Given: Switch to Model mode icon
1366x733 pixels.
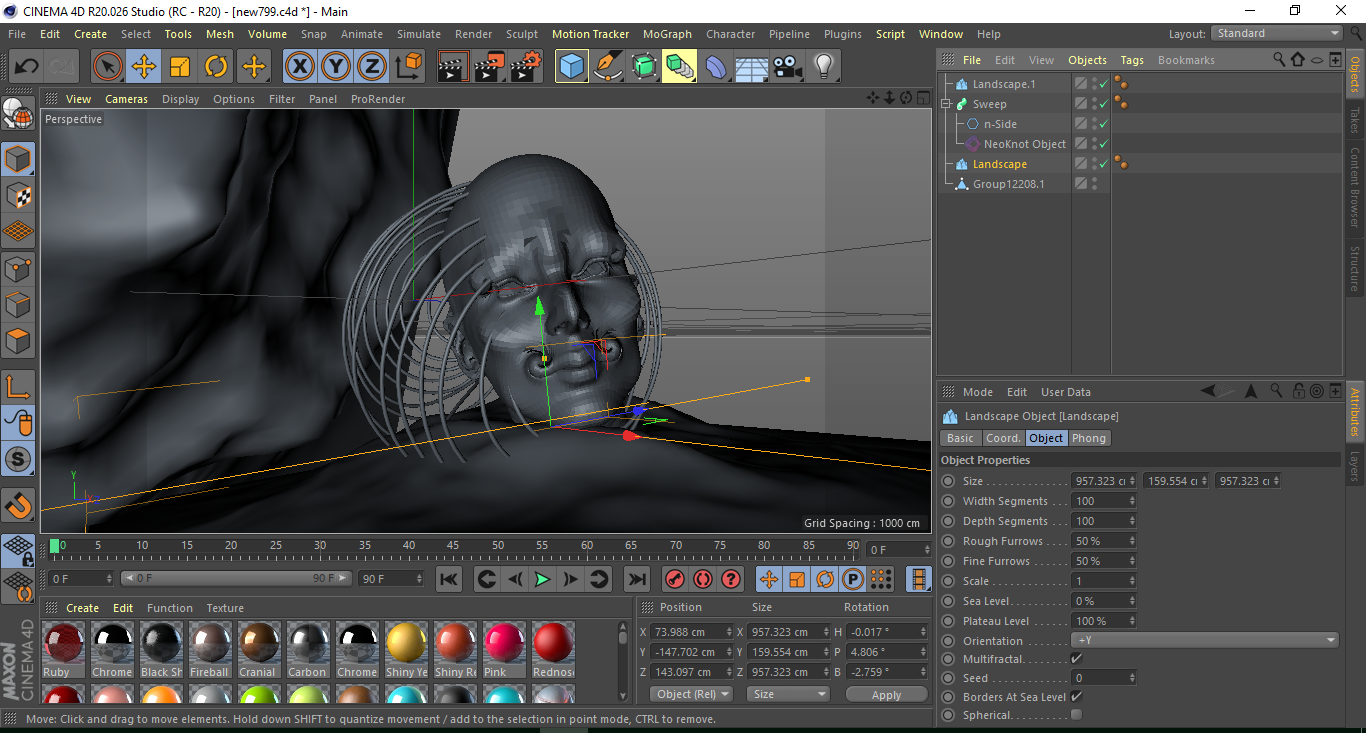Looking at the screenshot, I should click(x=18, y=159).
